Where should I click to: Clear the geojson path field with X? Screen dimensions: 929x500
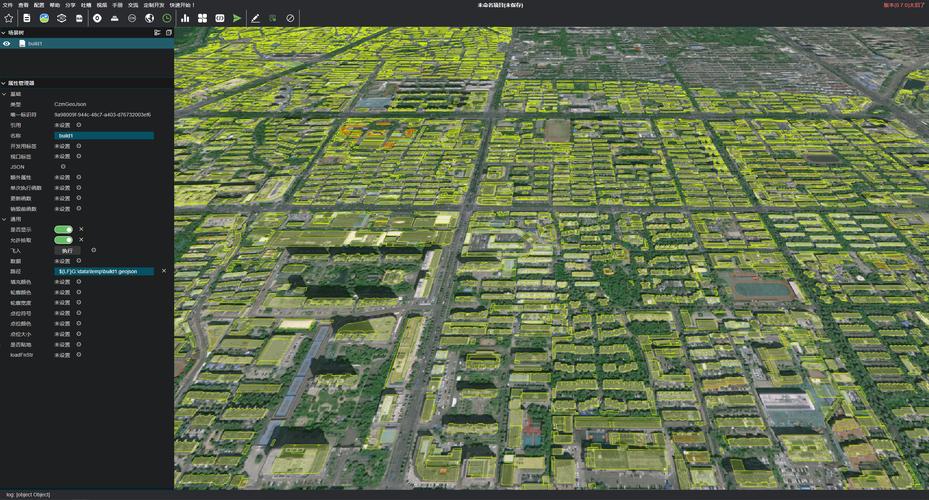pos(164,271)
